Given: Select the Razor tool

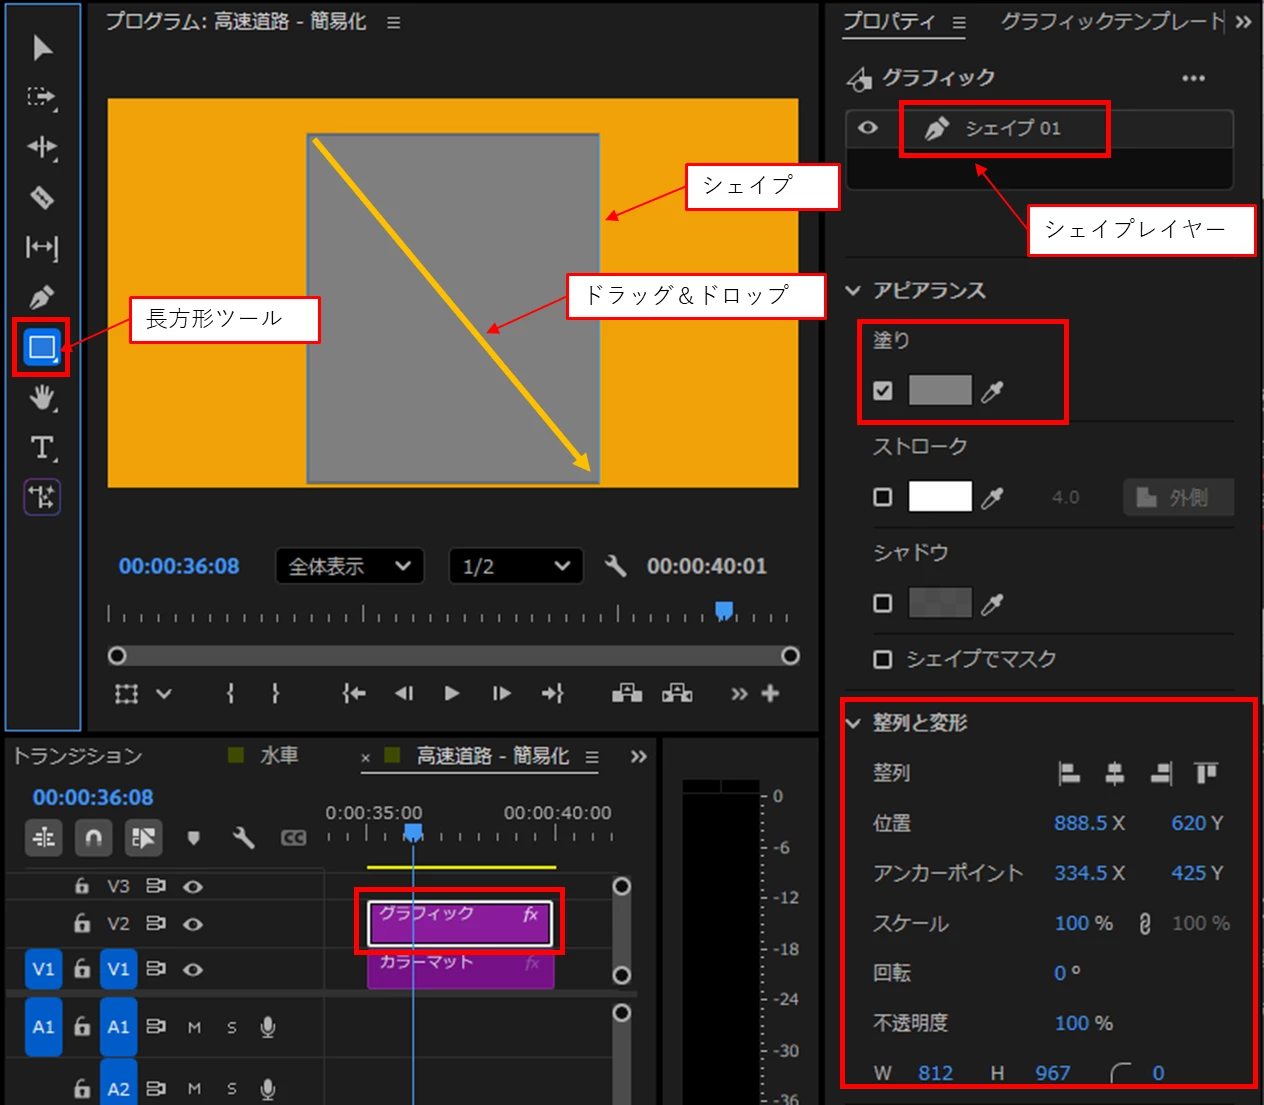Looking at the screenshot, I should [42, 197].
